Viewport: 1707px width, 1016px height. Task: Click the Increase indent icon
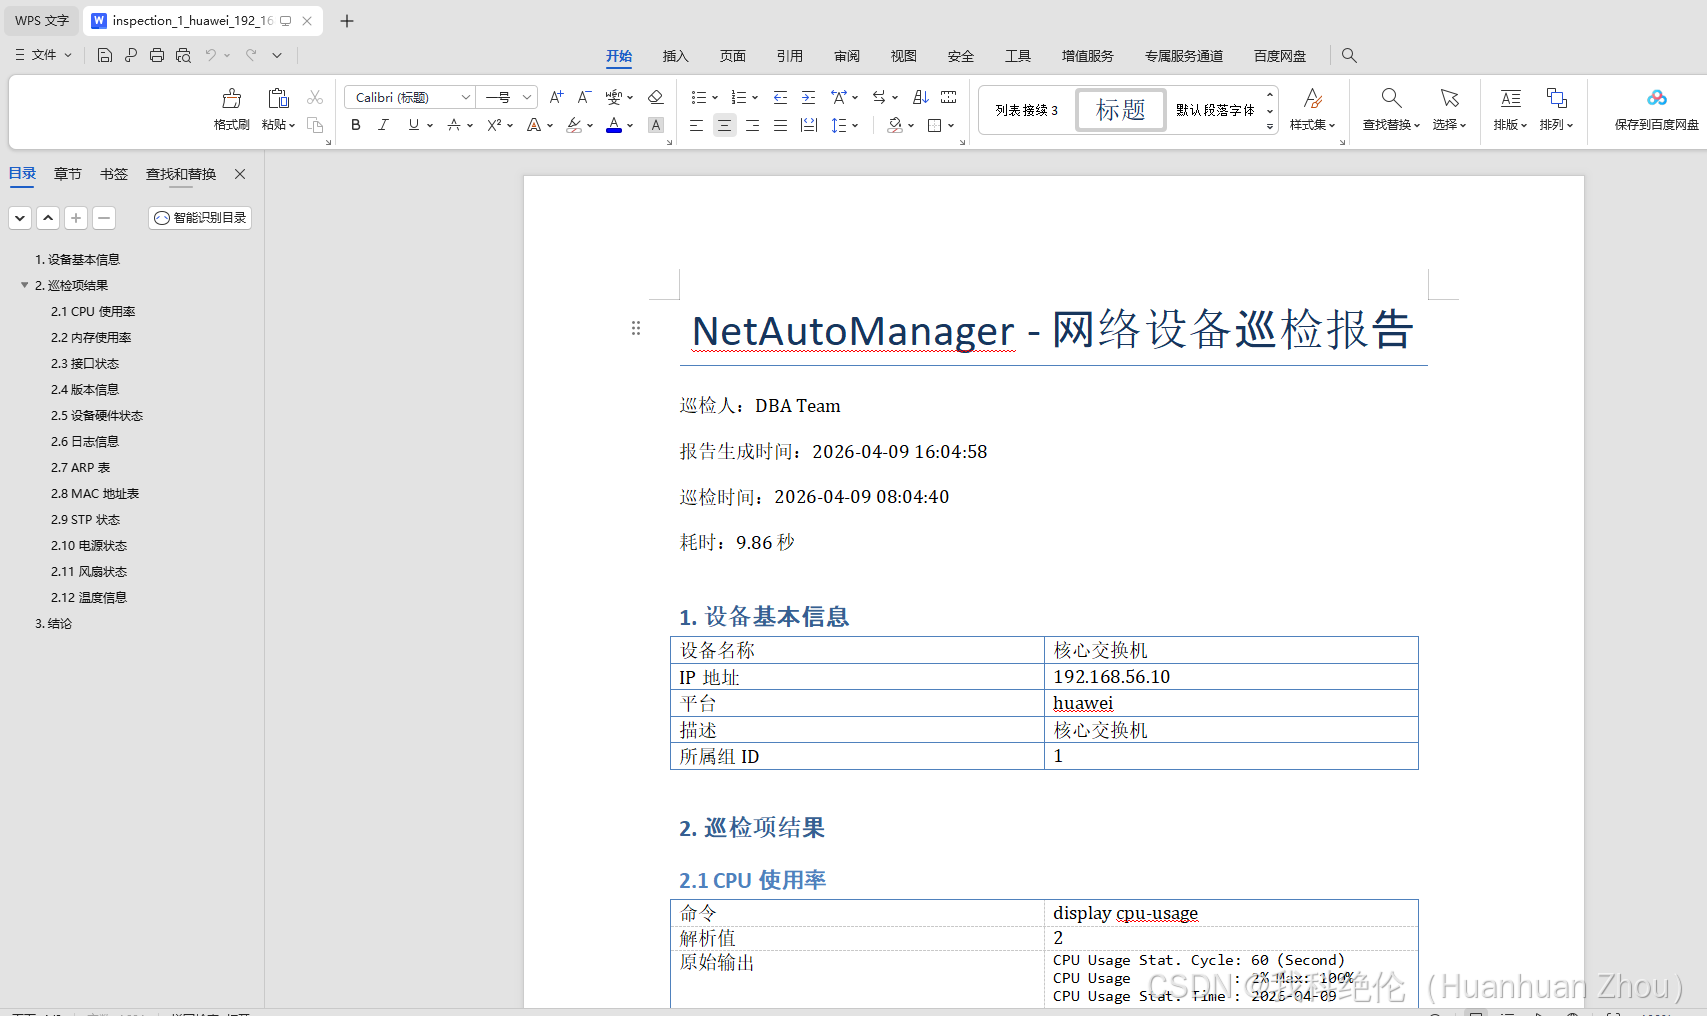pos(809,97)
